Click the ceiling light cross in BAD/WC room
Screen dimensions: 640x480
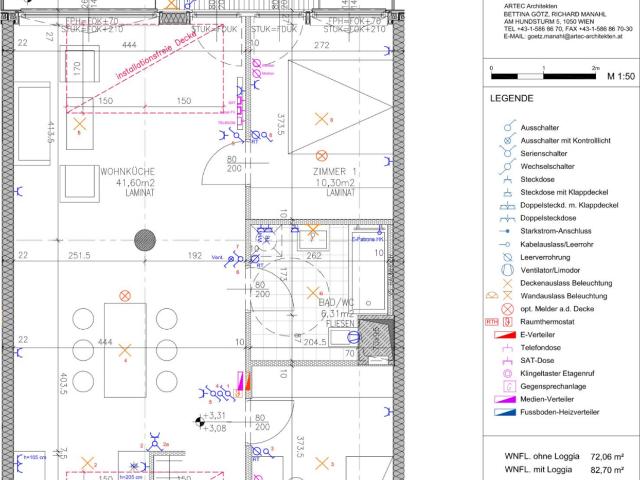click(x=313, y=293)
